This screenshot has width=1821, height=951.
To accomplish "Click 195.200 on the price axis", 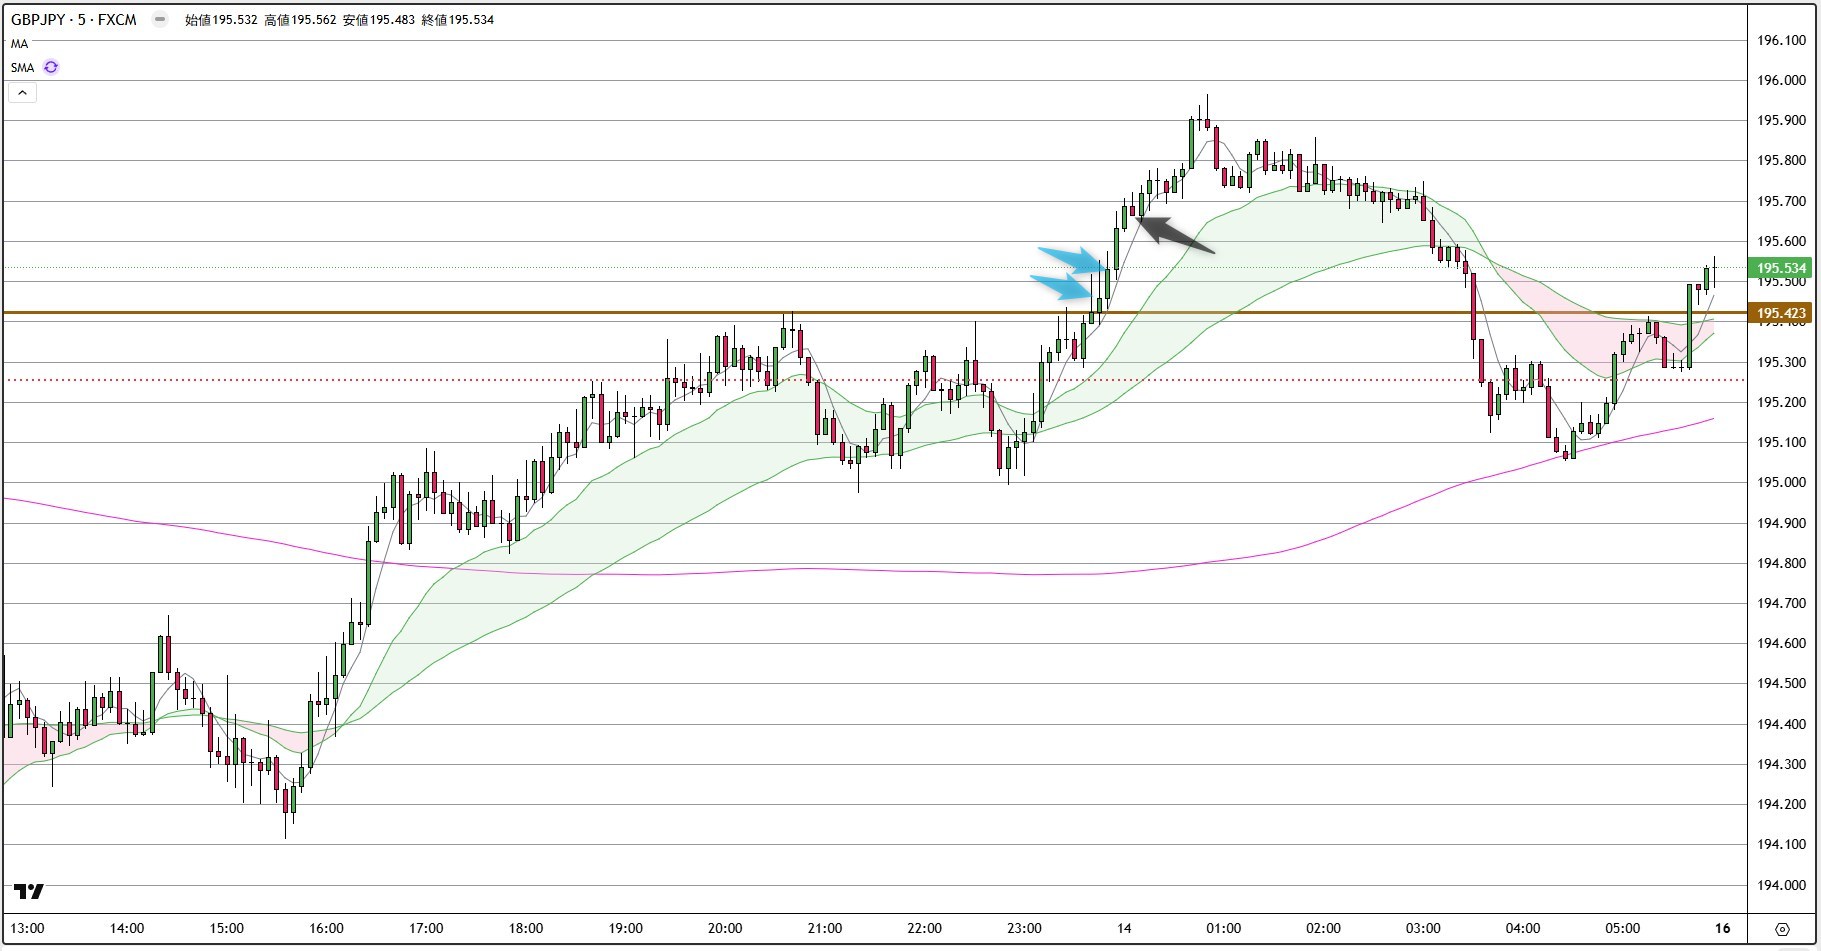I will (1782, 402).
